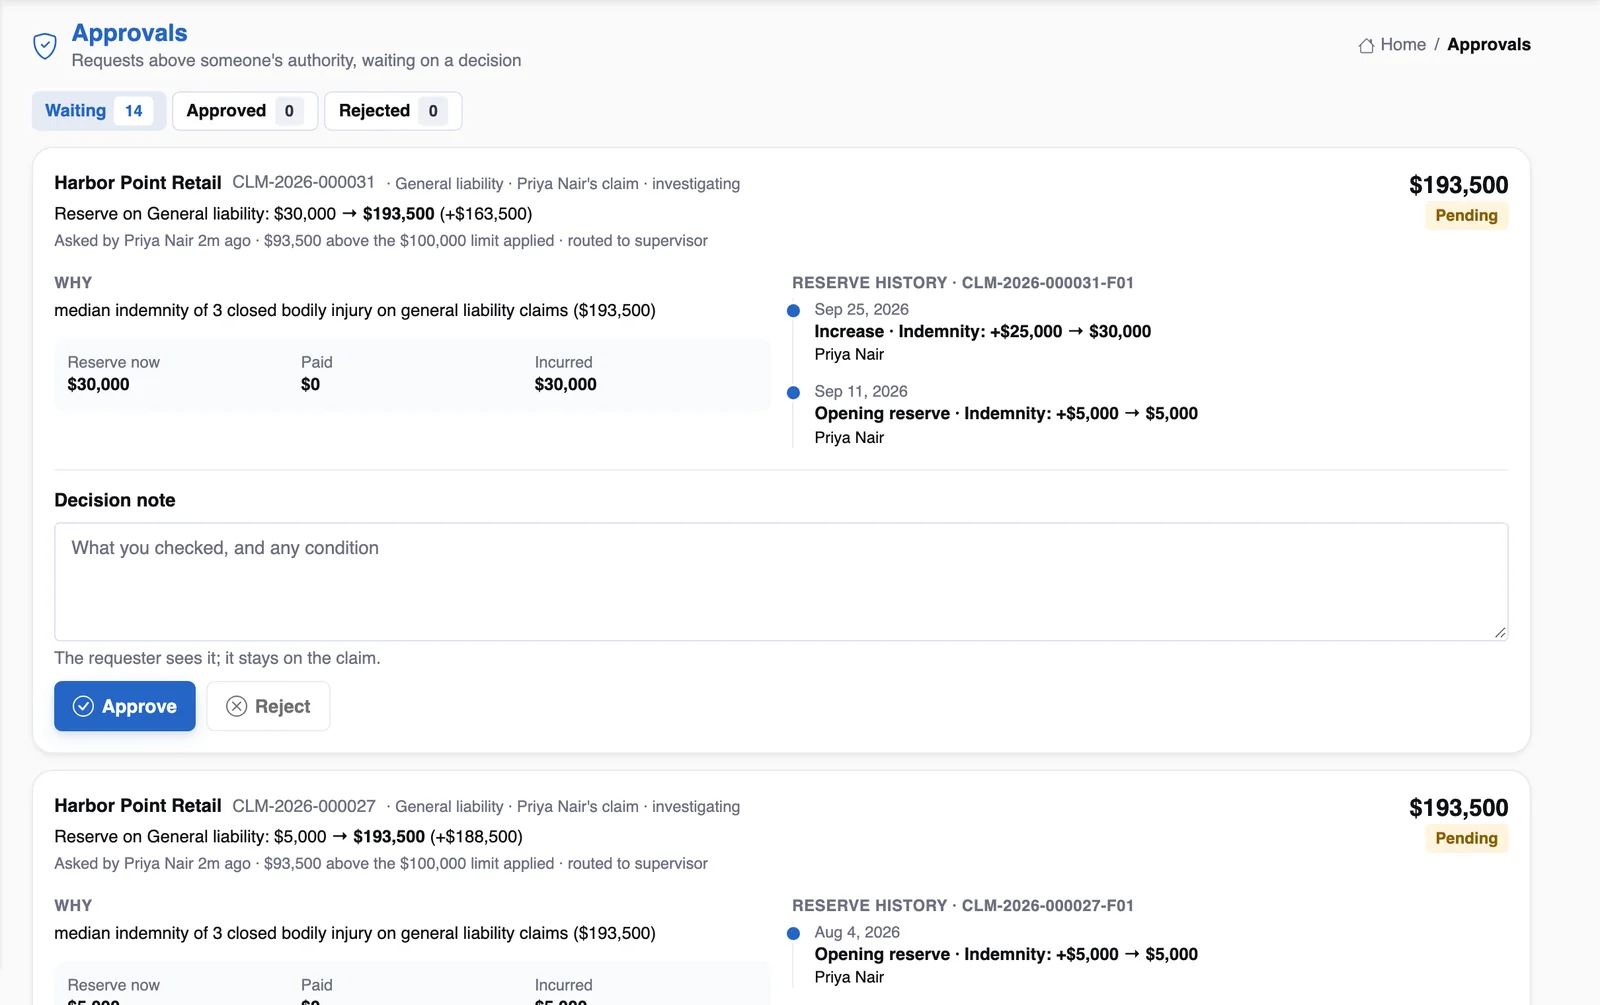Open the Waiting tab
1600x1005 pixels.
pos(99,111)
